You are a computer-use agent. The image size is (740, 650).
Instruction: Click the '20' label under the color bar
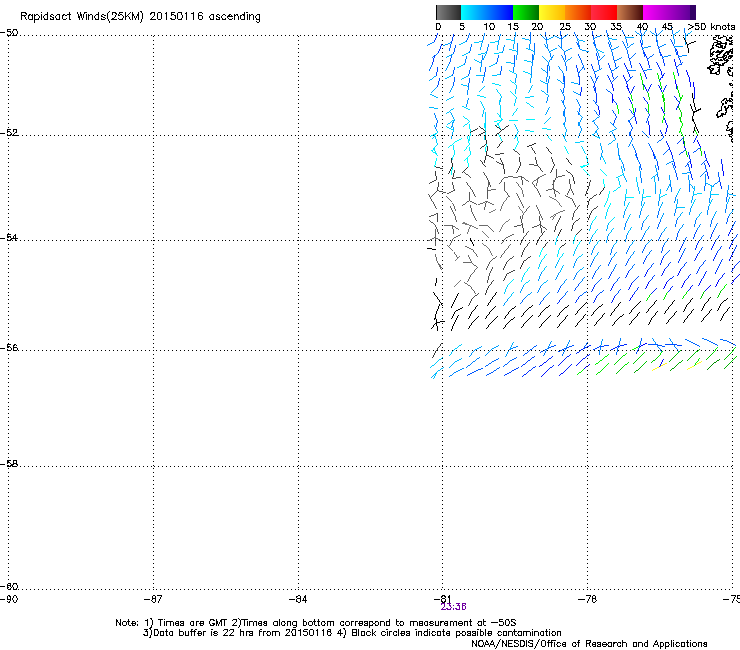[x=537, y=27]
